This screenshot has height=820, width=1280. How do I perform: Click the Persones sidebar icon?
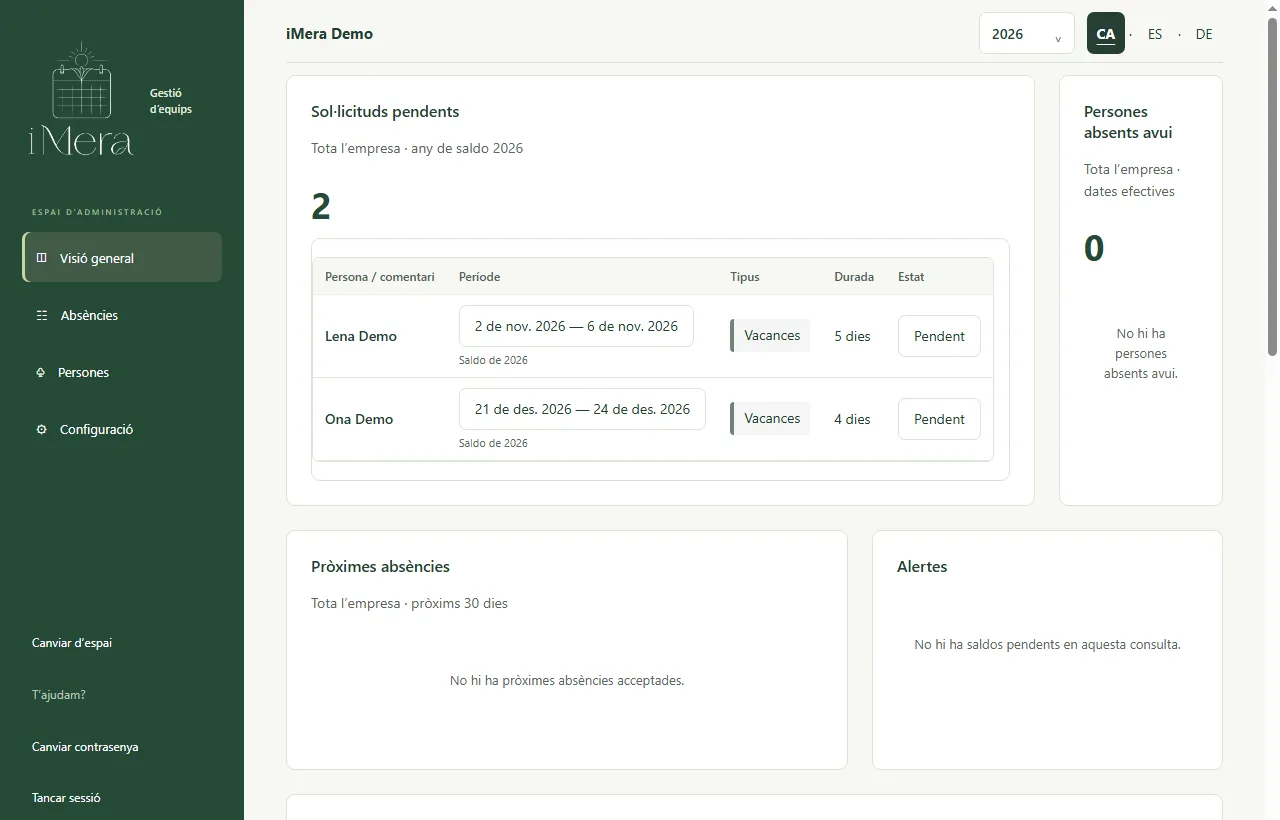(x=41, y=372)
